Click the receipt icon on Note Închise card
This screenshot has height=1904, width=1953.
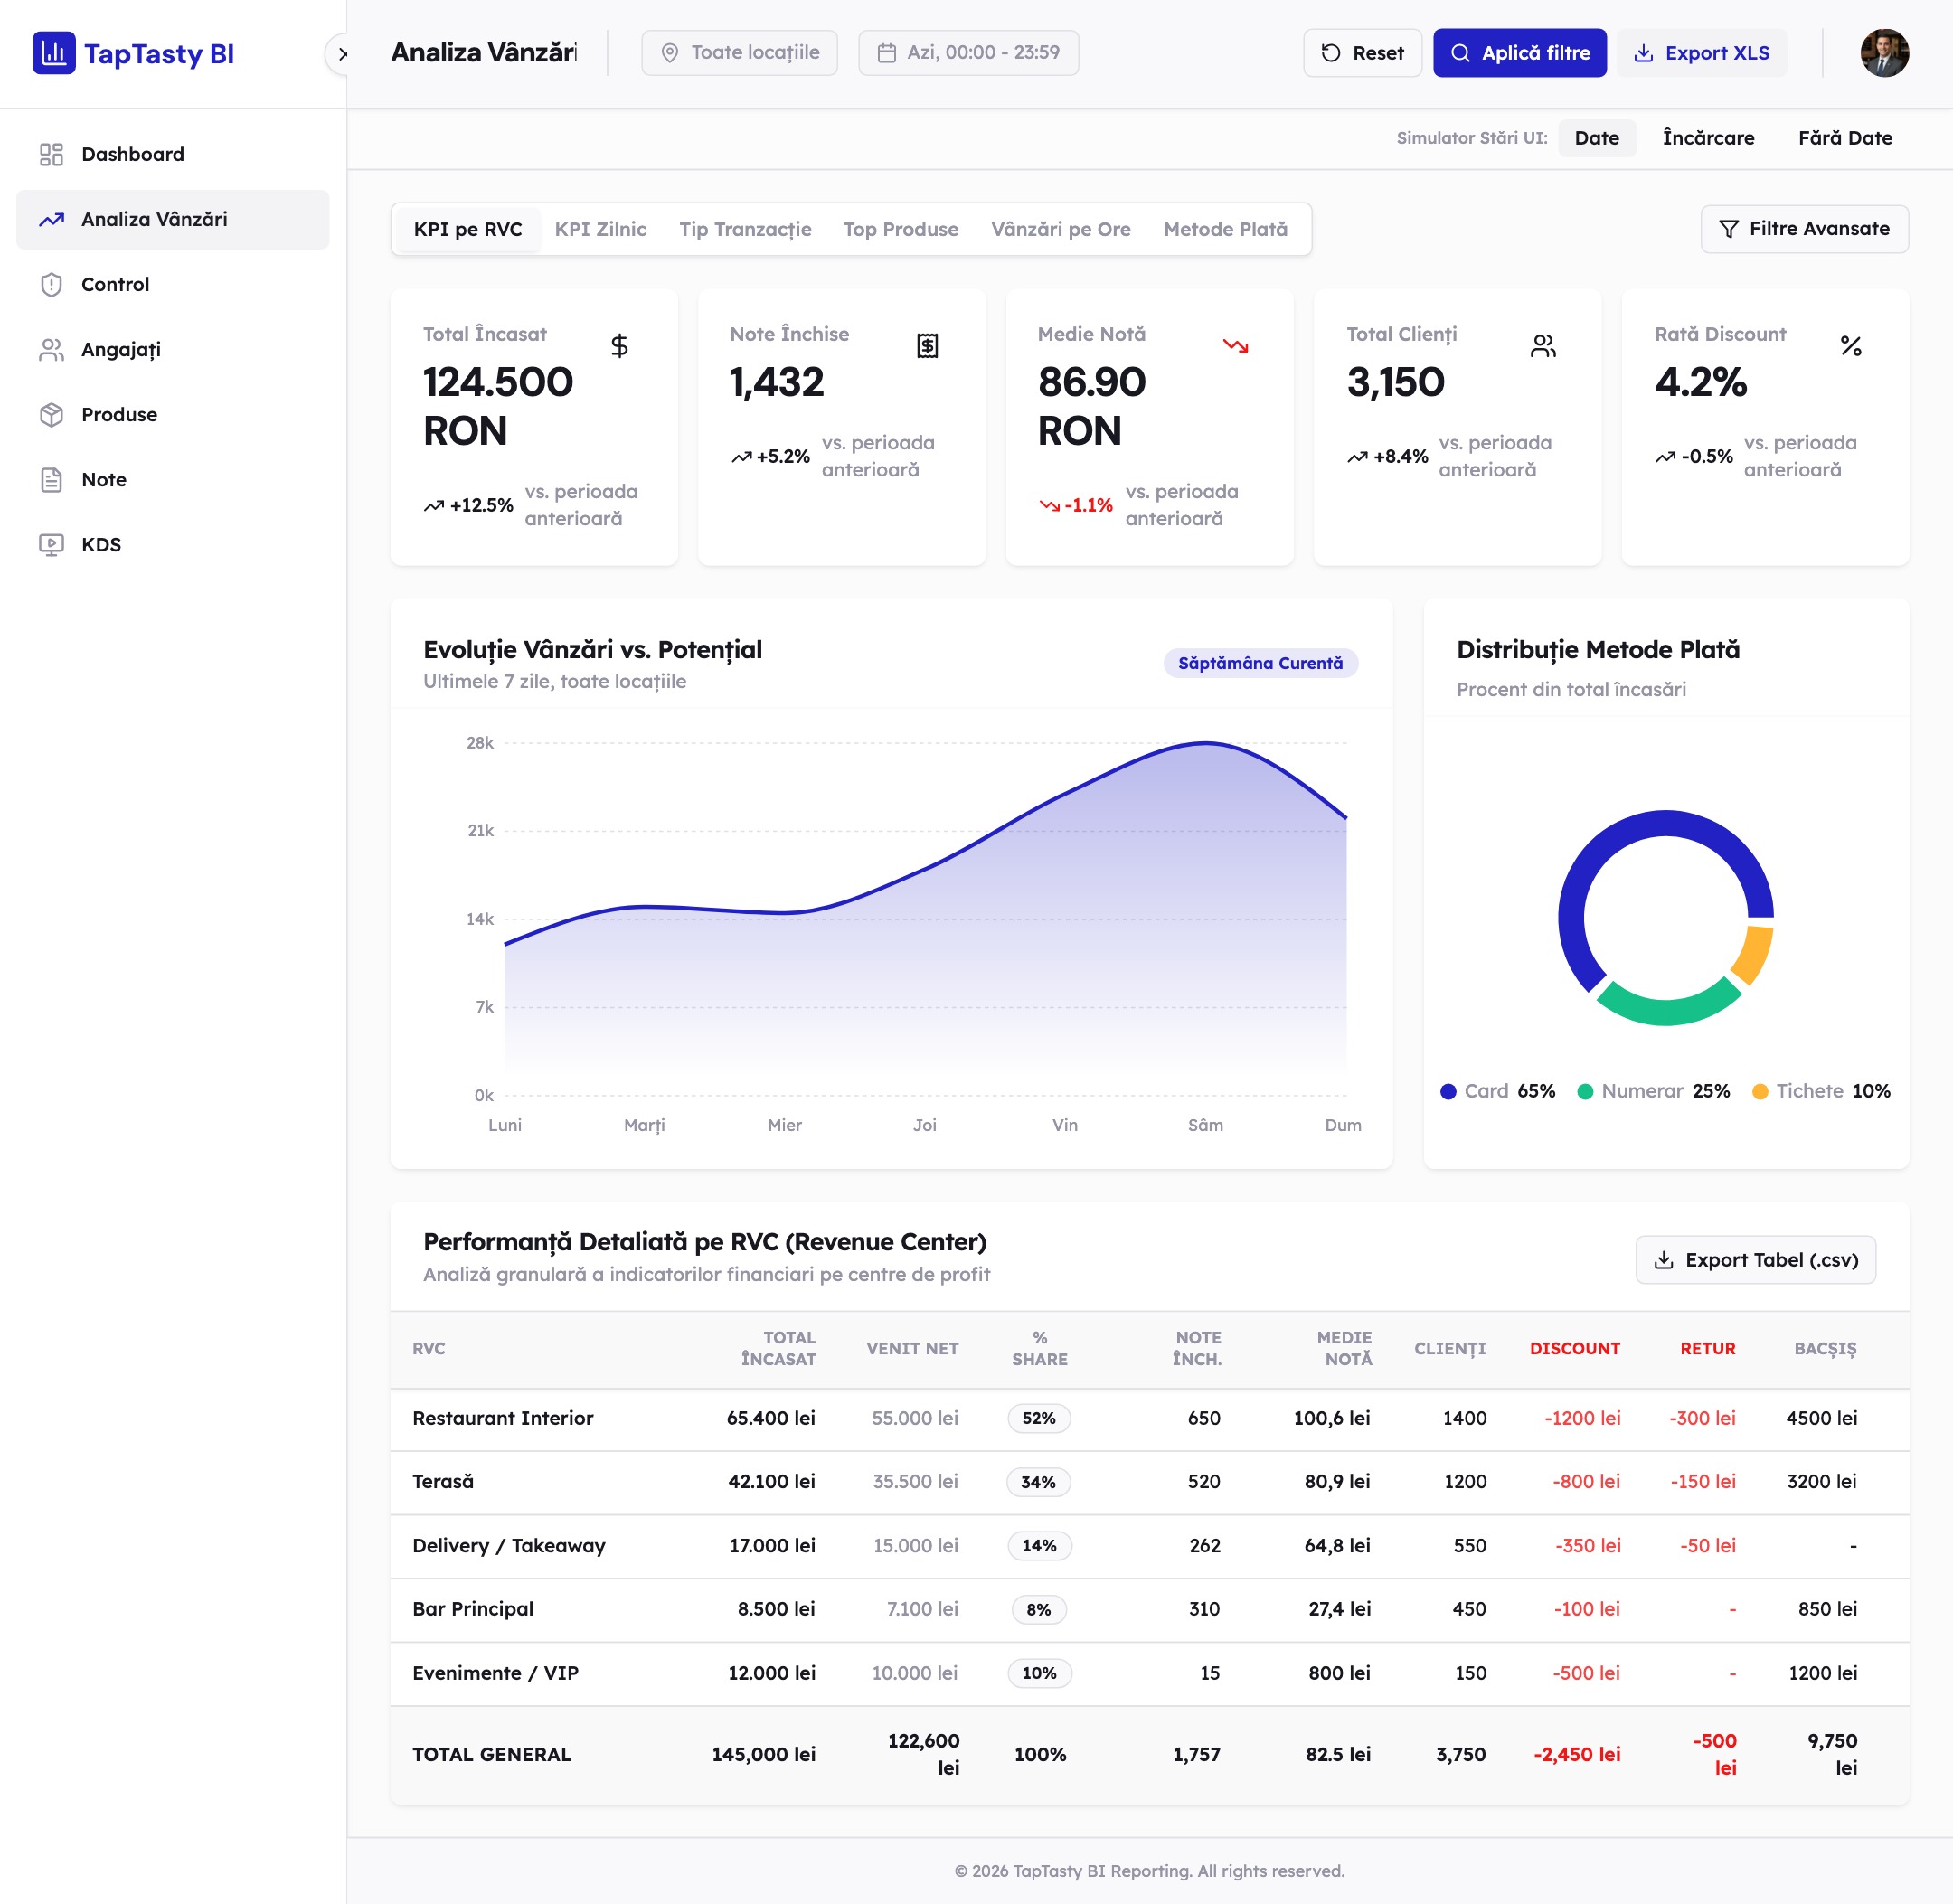click(928, 346)
